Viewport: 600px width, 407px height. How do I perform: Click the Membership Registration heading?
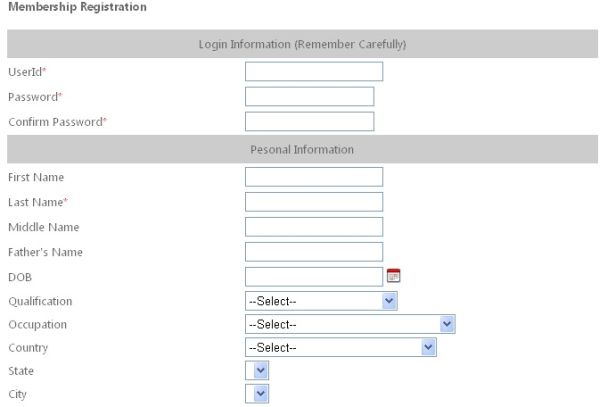(x=77, y=8)
